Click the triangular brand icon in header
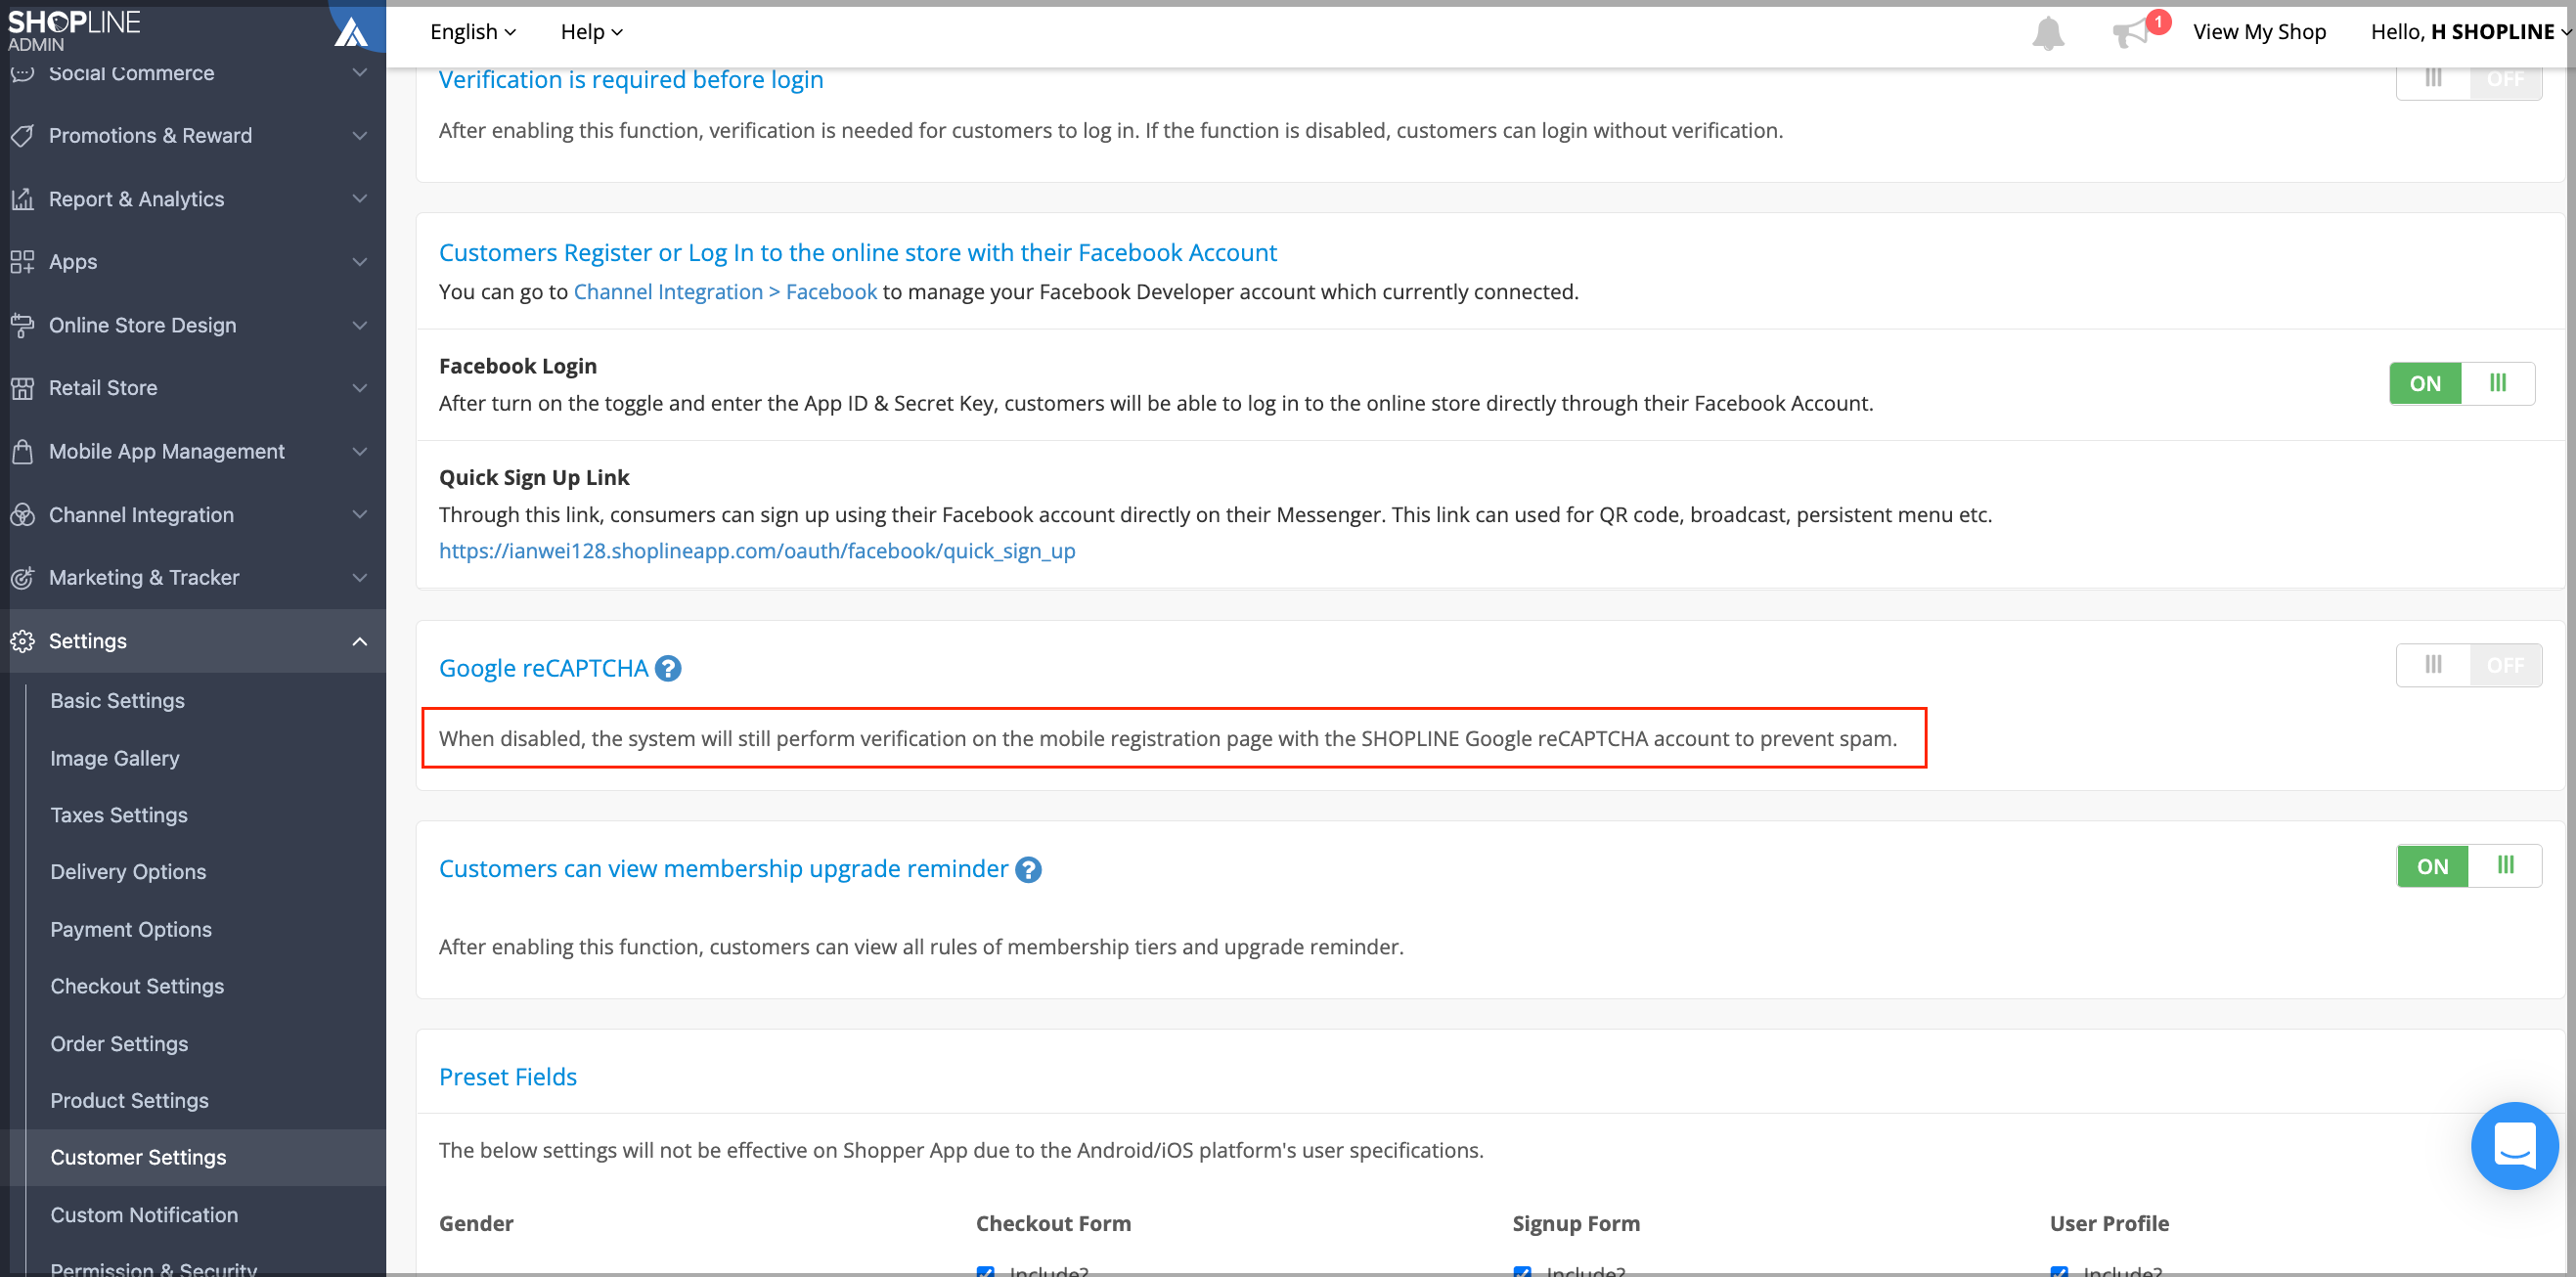Screen dimensions: 2576x1277 (x=351, y=32)
